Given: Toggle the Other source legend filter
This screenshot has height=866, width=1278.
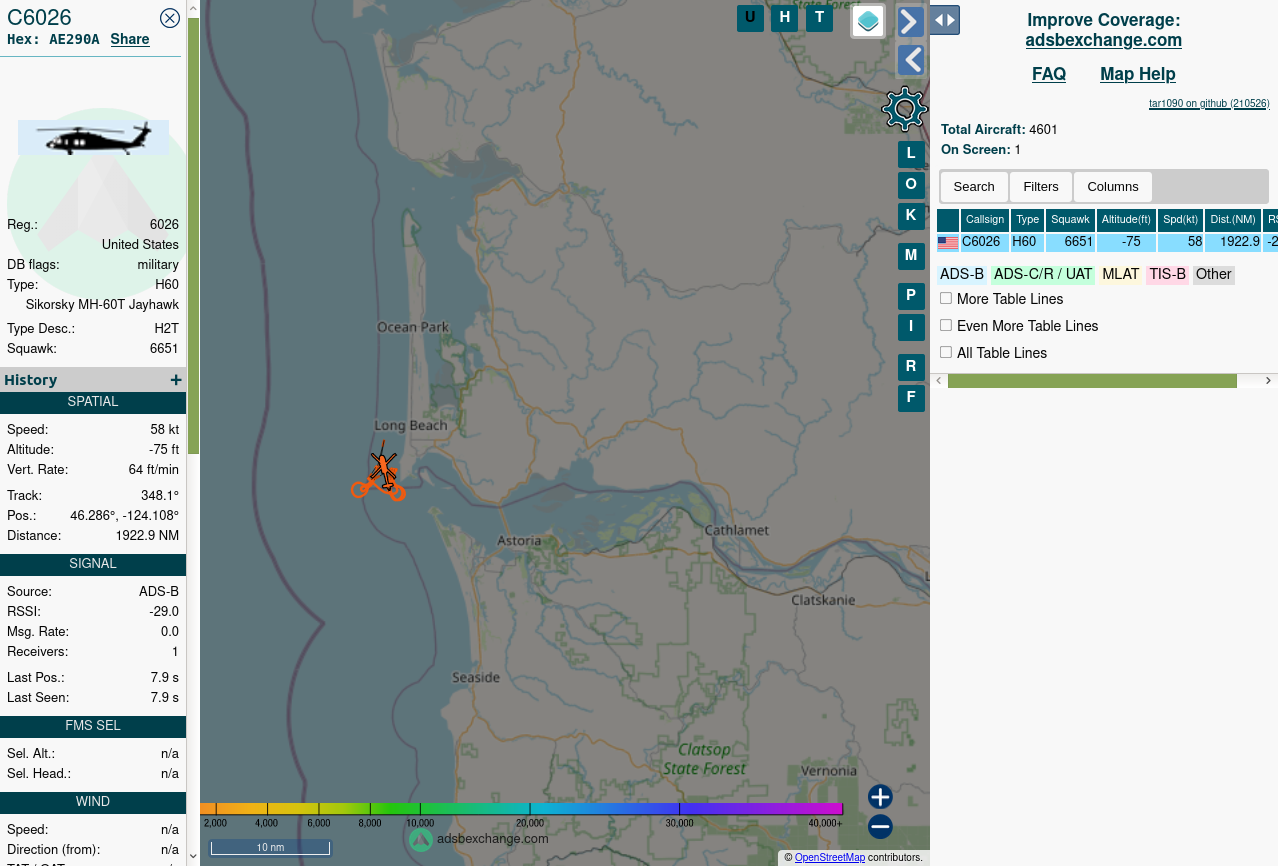Looking at the screenshot, I should coord(1213,275).
